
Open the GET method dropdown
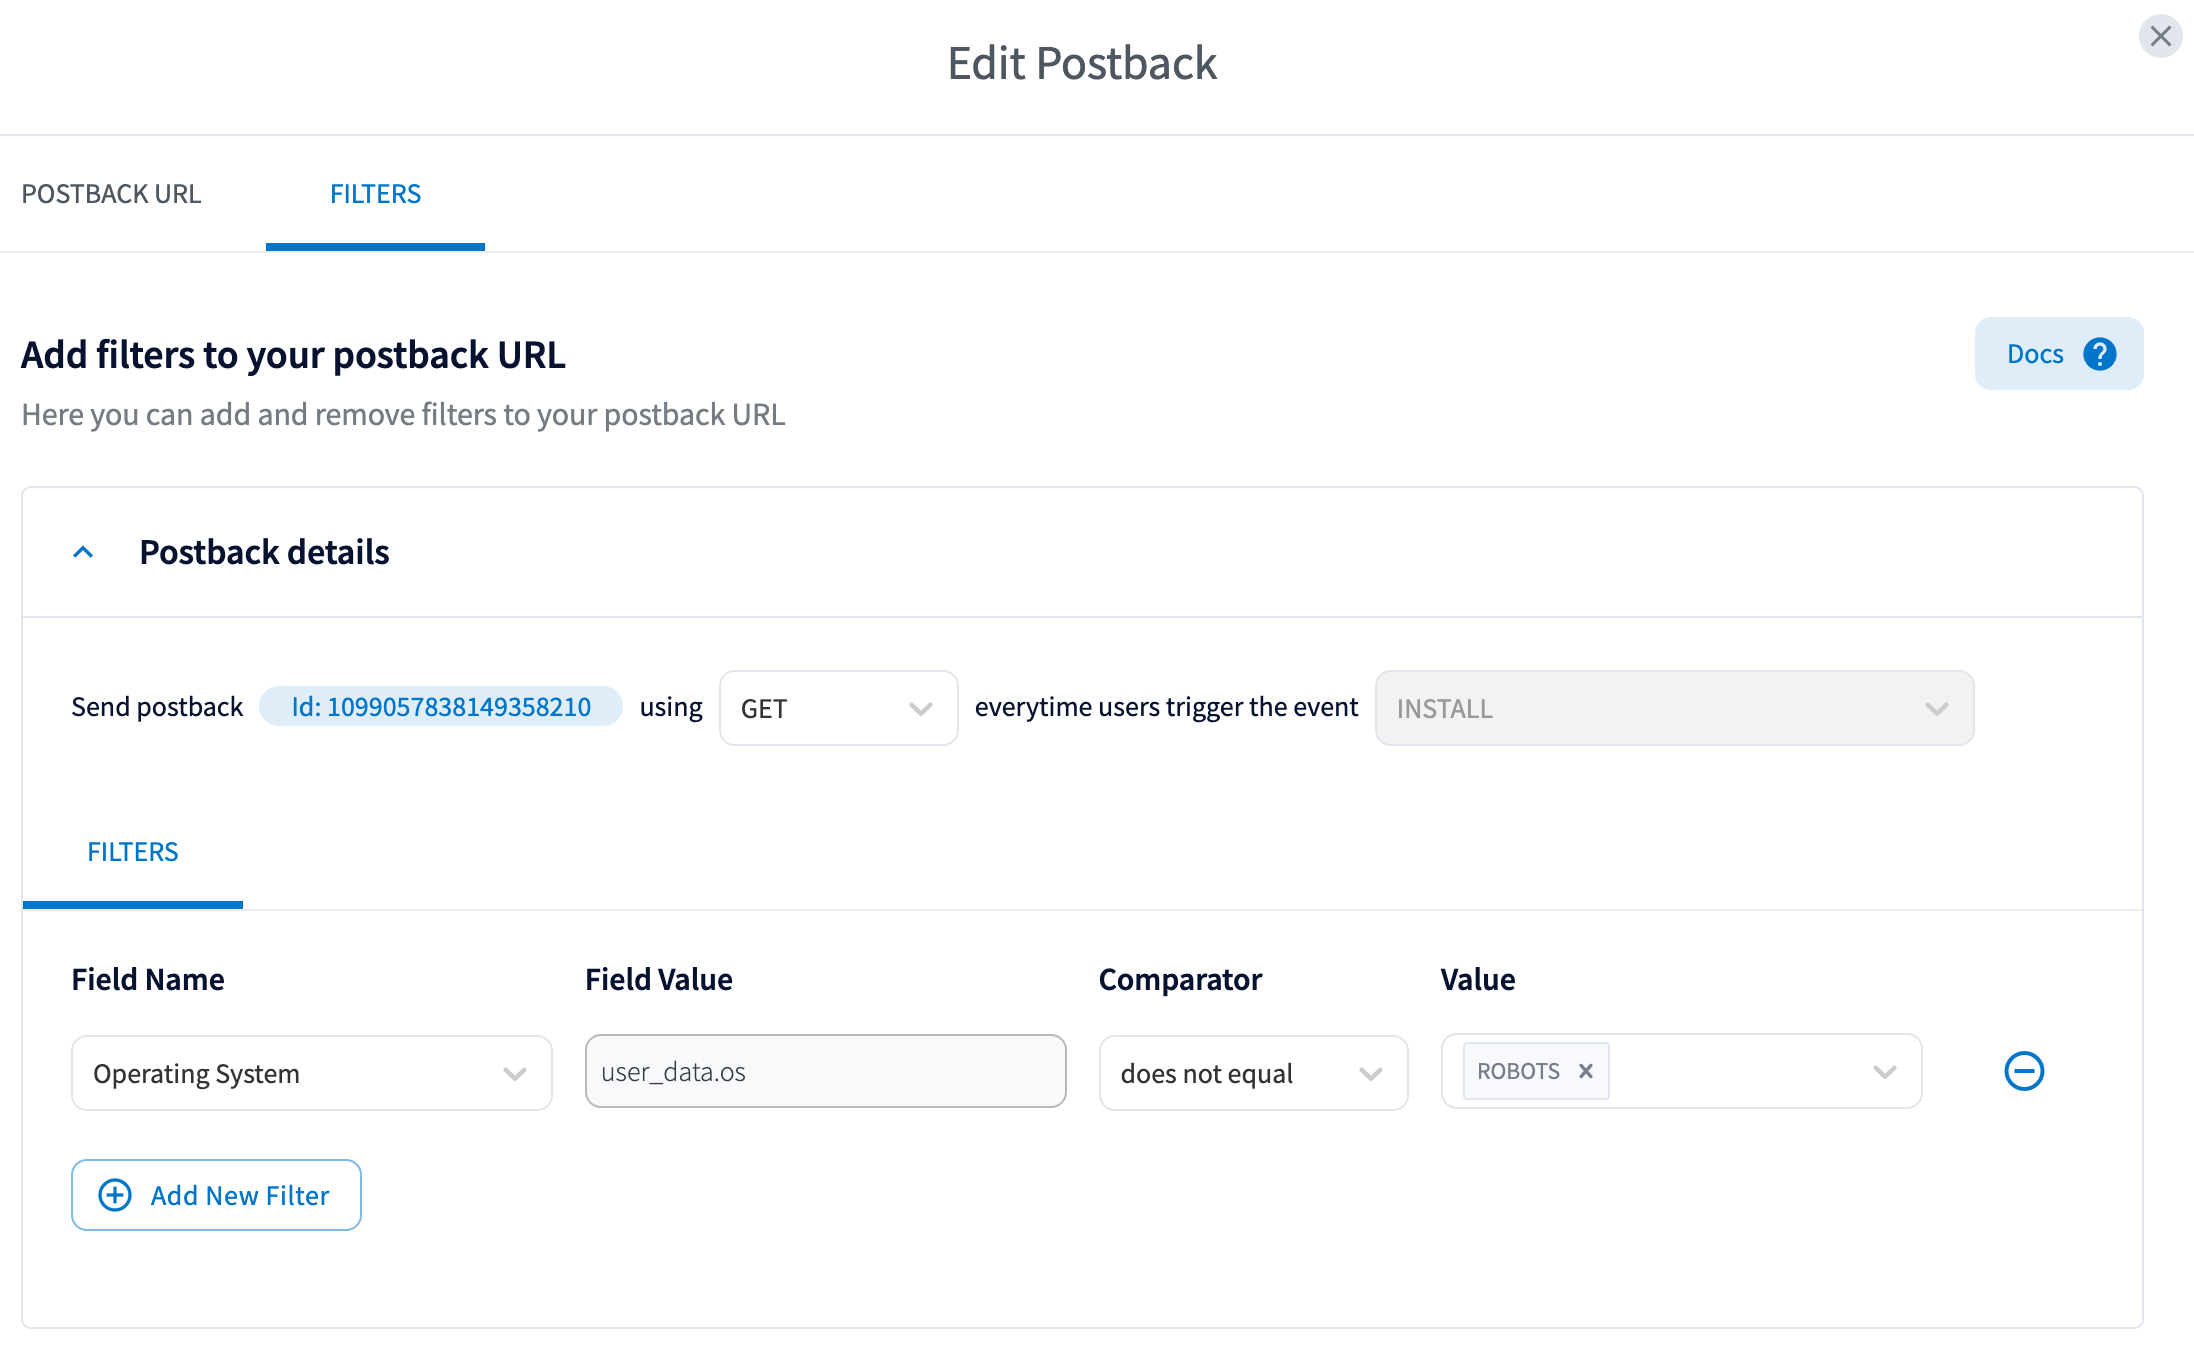[838, 708]
